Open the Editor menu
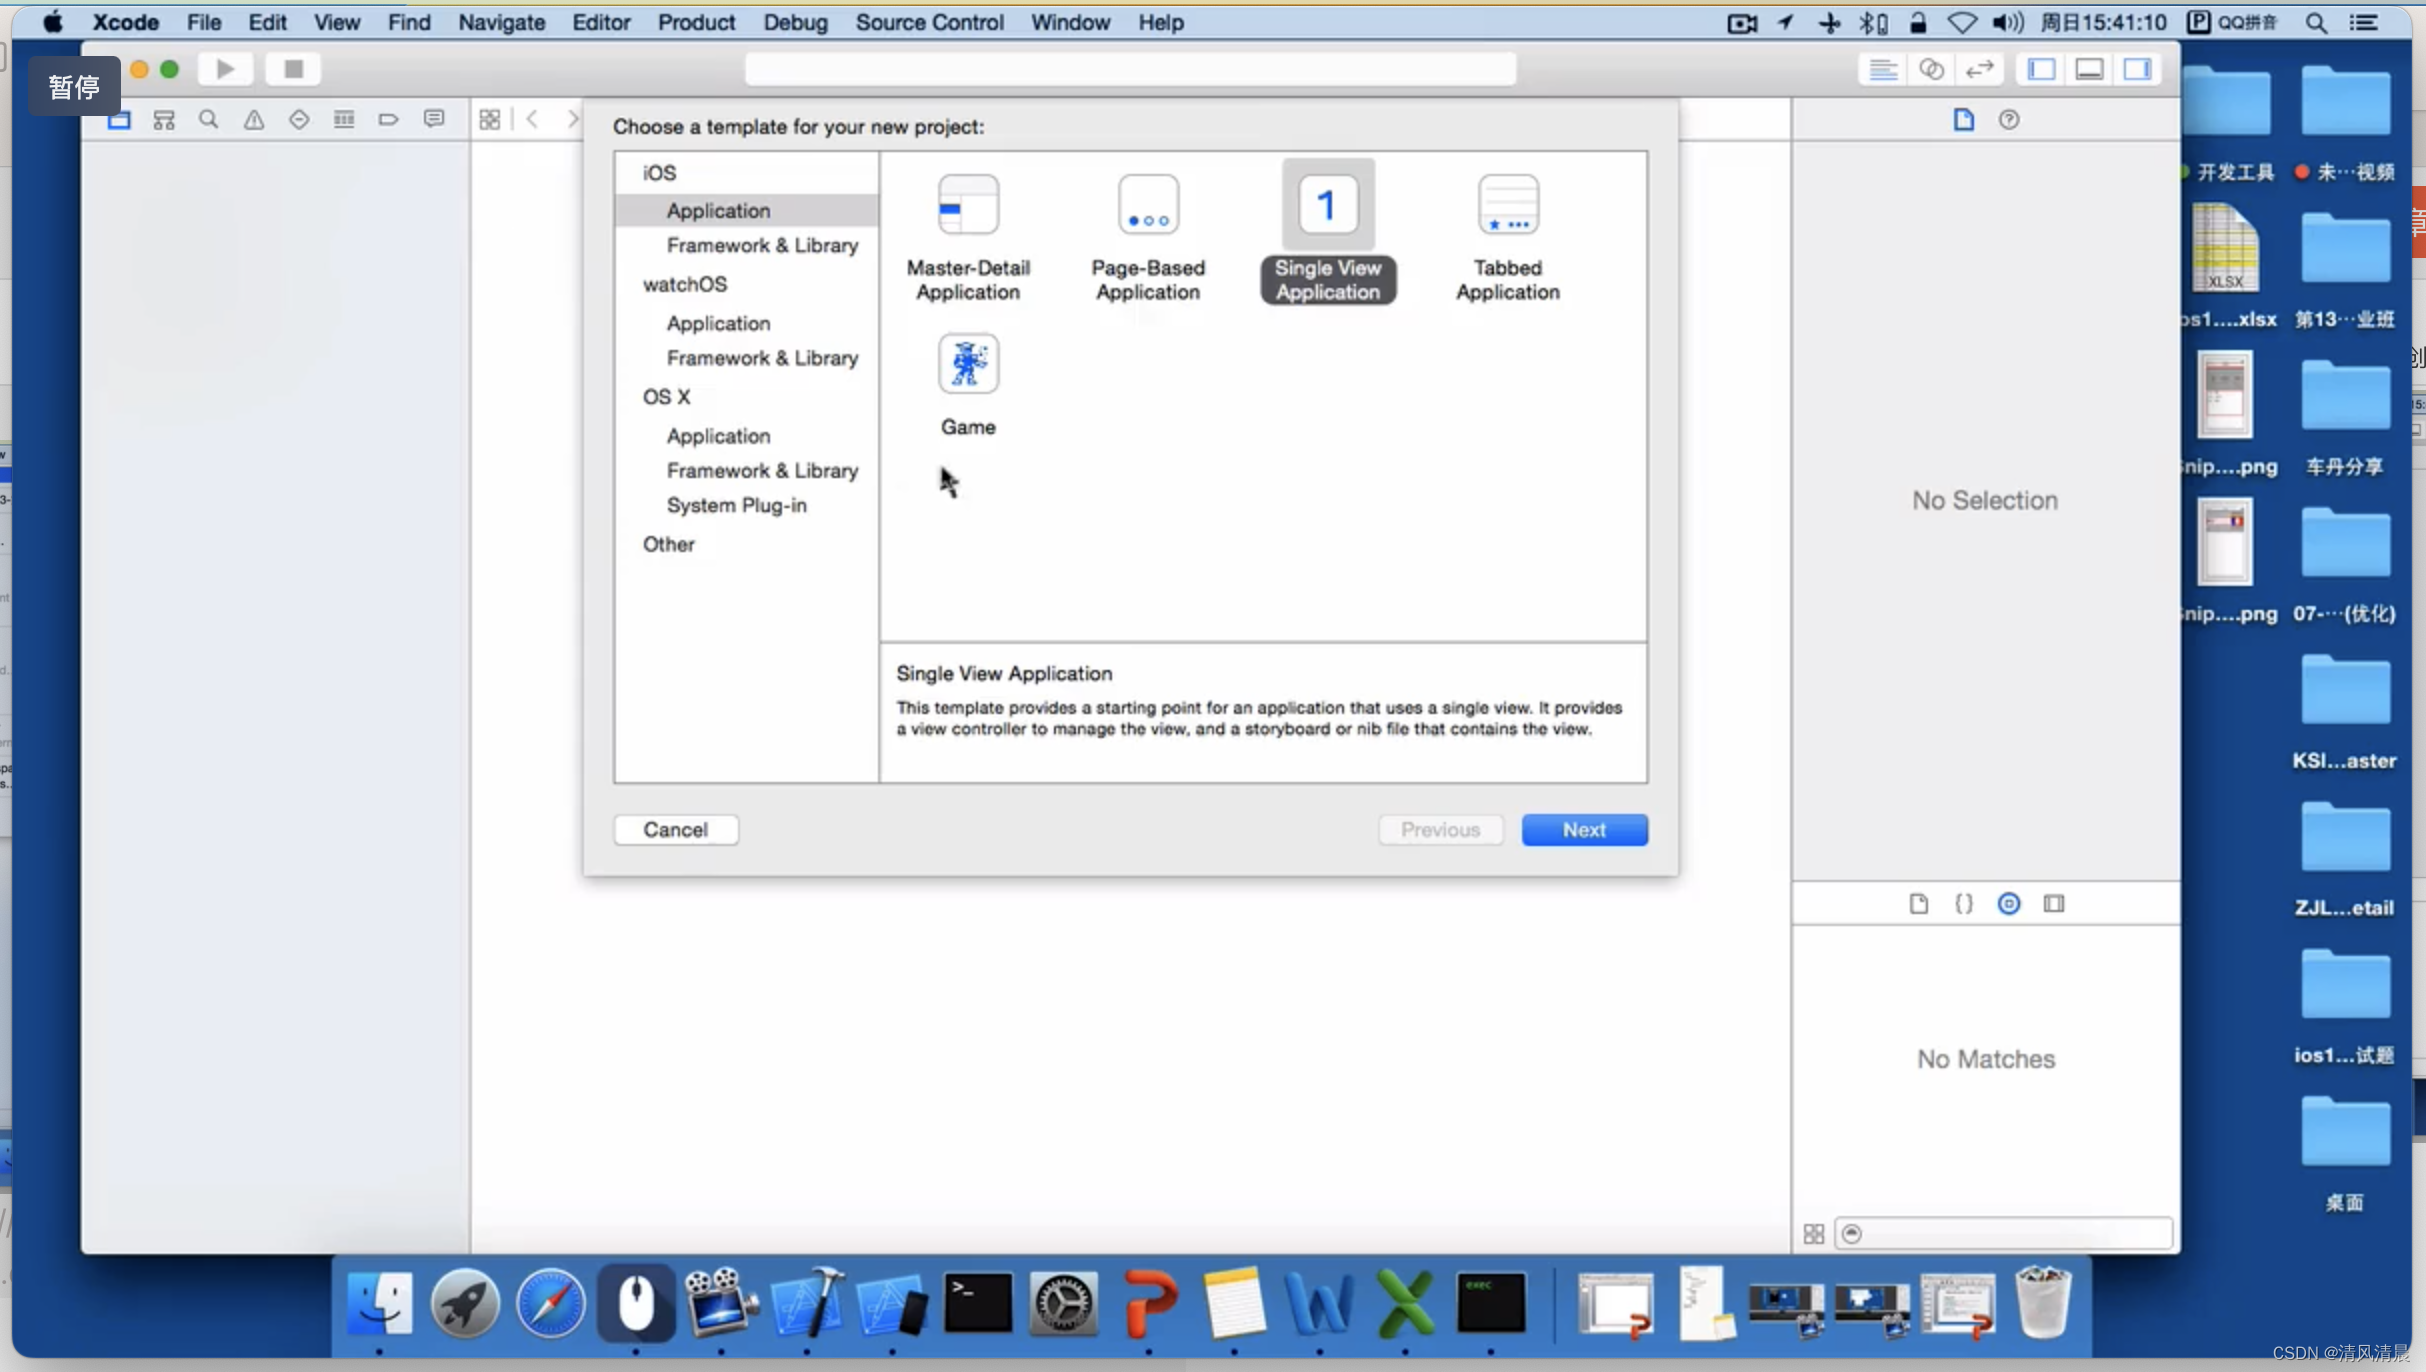 [x=601, y=22]
